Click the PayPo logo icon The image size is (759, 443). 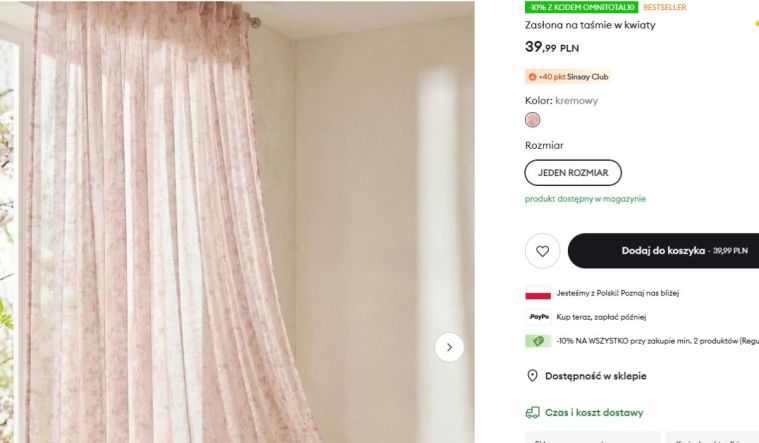[538, 317]
